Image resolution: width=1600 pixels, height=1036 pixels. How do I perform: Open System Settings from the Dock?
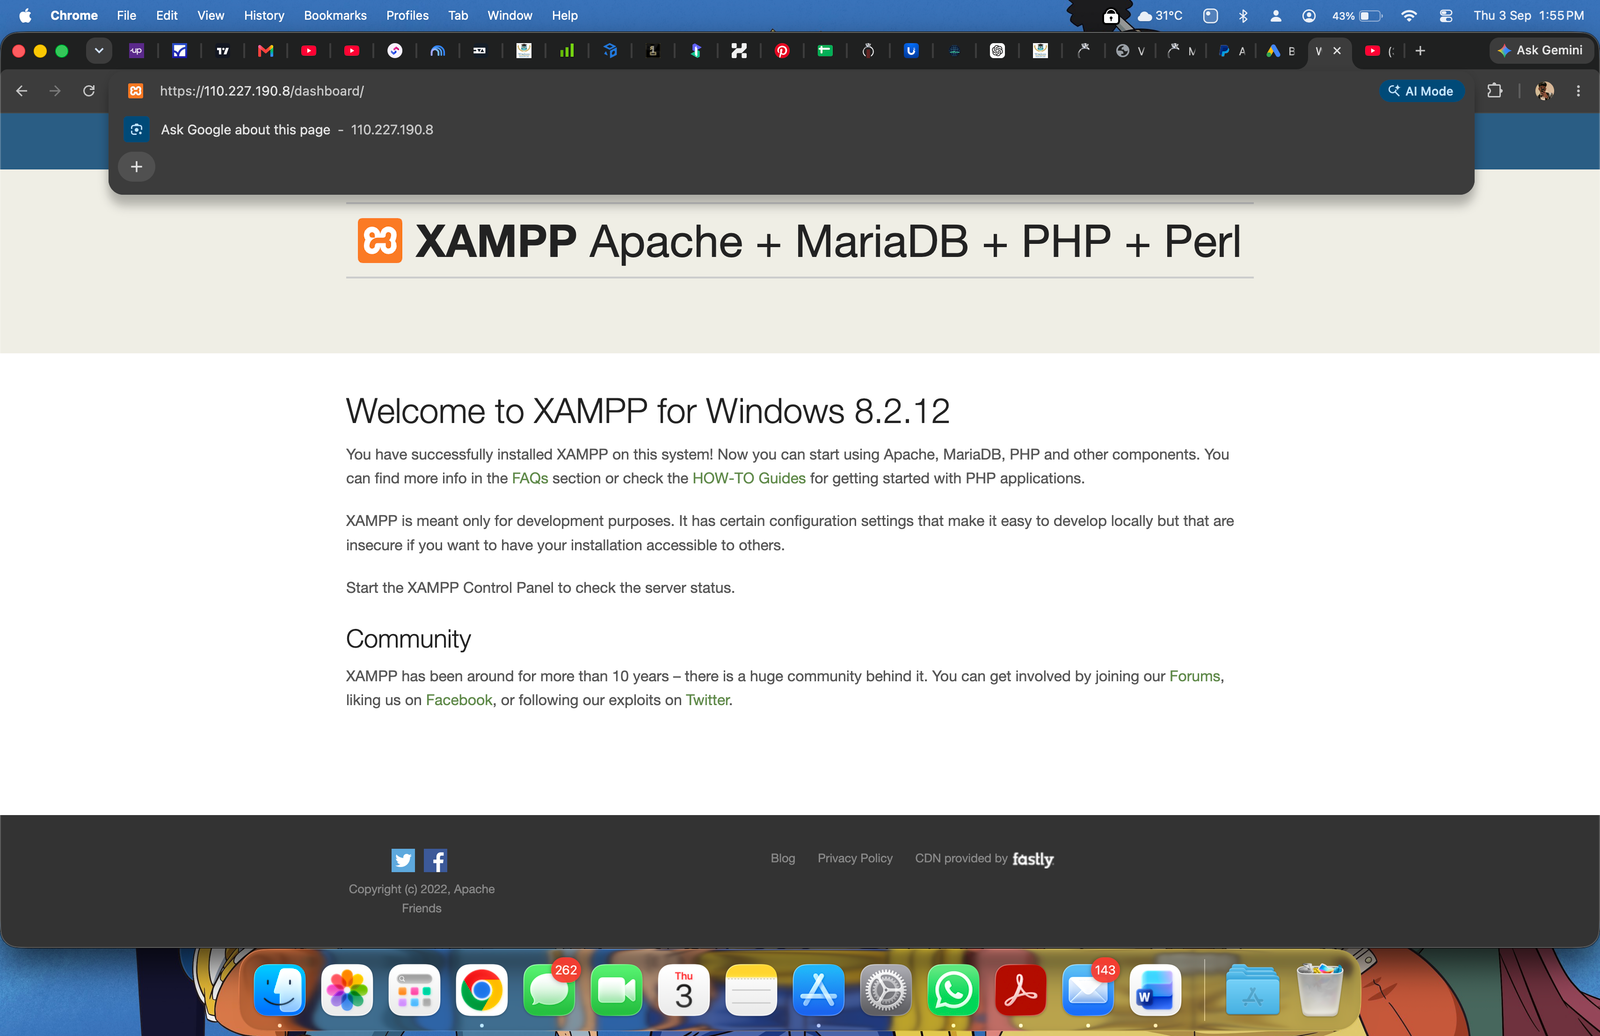coord(886,991)
